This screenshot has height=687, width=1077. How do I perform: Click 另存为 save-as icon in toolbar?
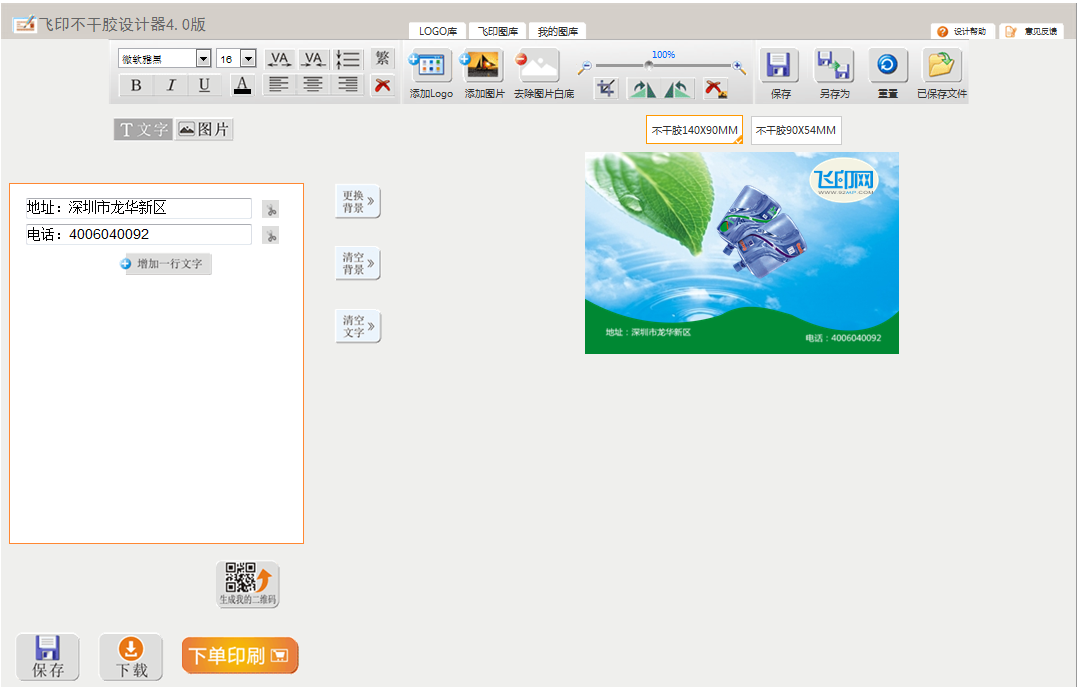click(x=833, y=66)
